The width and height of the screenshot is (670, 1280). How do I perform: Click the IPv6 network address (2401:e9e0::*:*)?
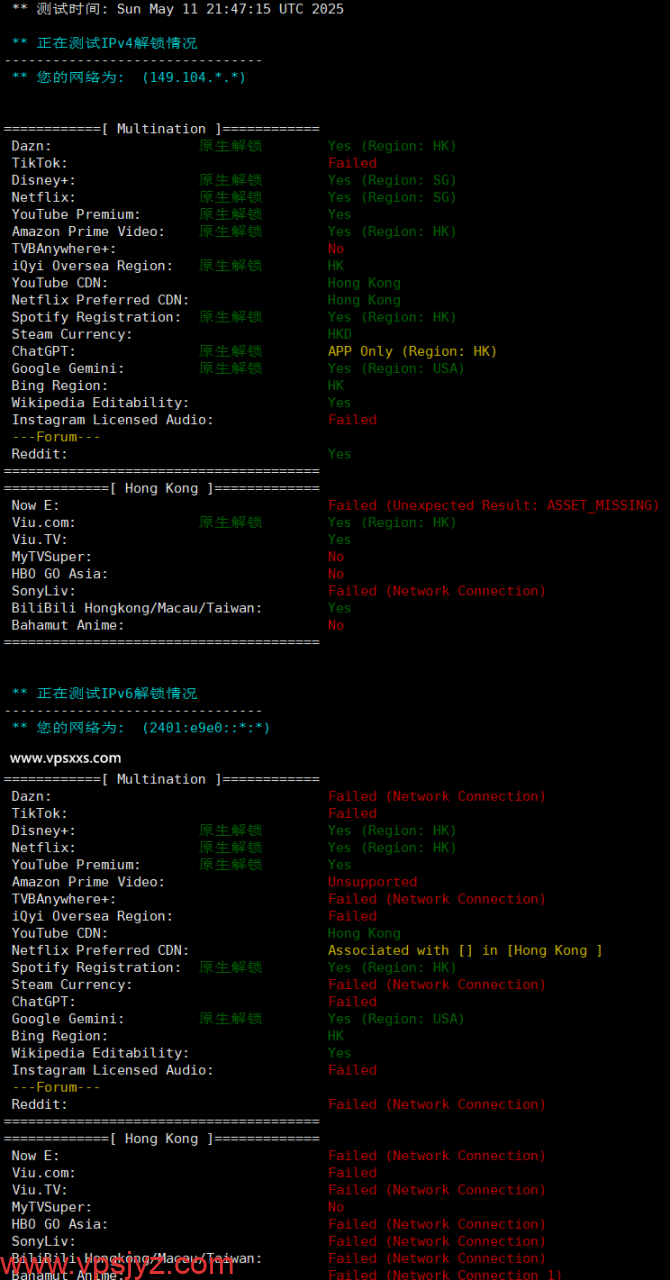[x=206, y=727]
